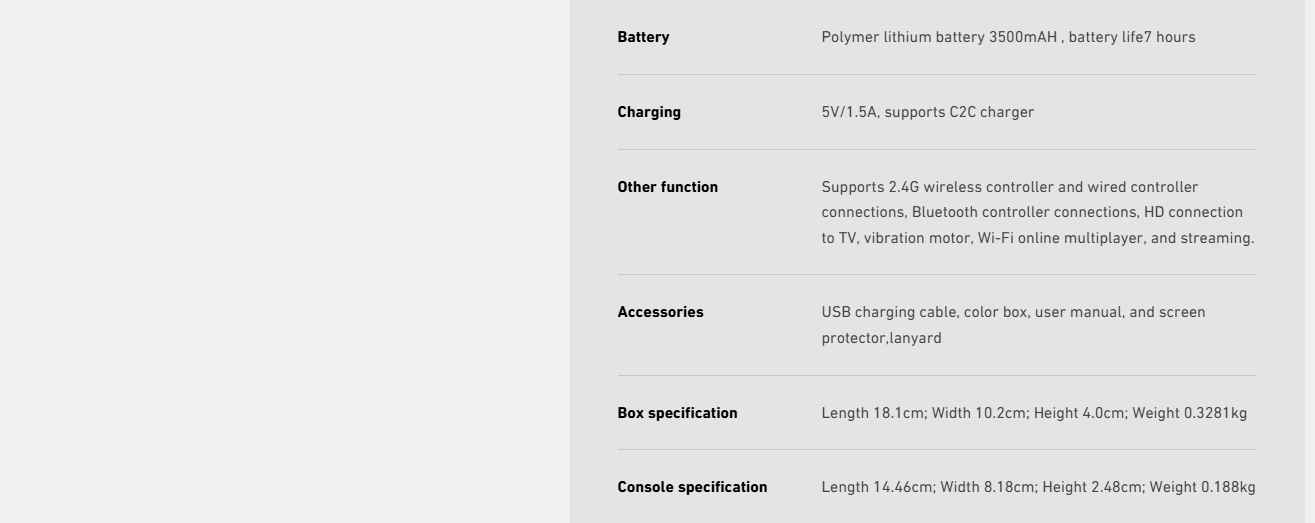Image resolution: width=1315 pixels, height=523 pixels.
Task: Click the Charging specification label
Action: point(649,112)
